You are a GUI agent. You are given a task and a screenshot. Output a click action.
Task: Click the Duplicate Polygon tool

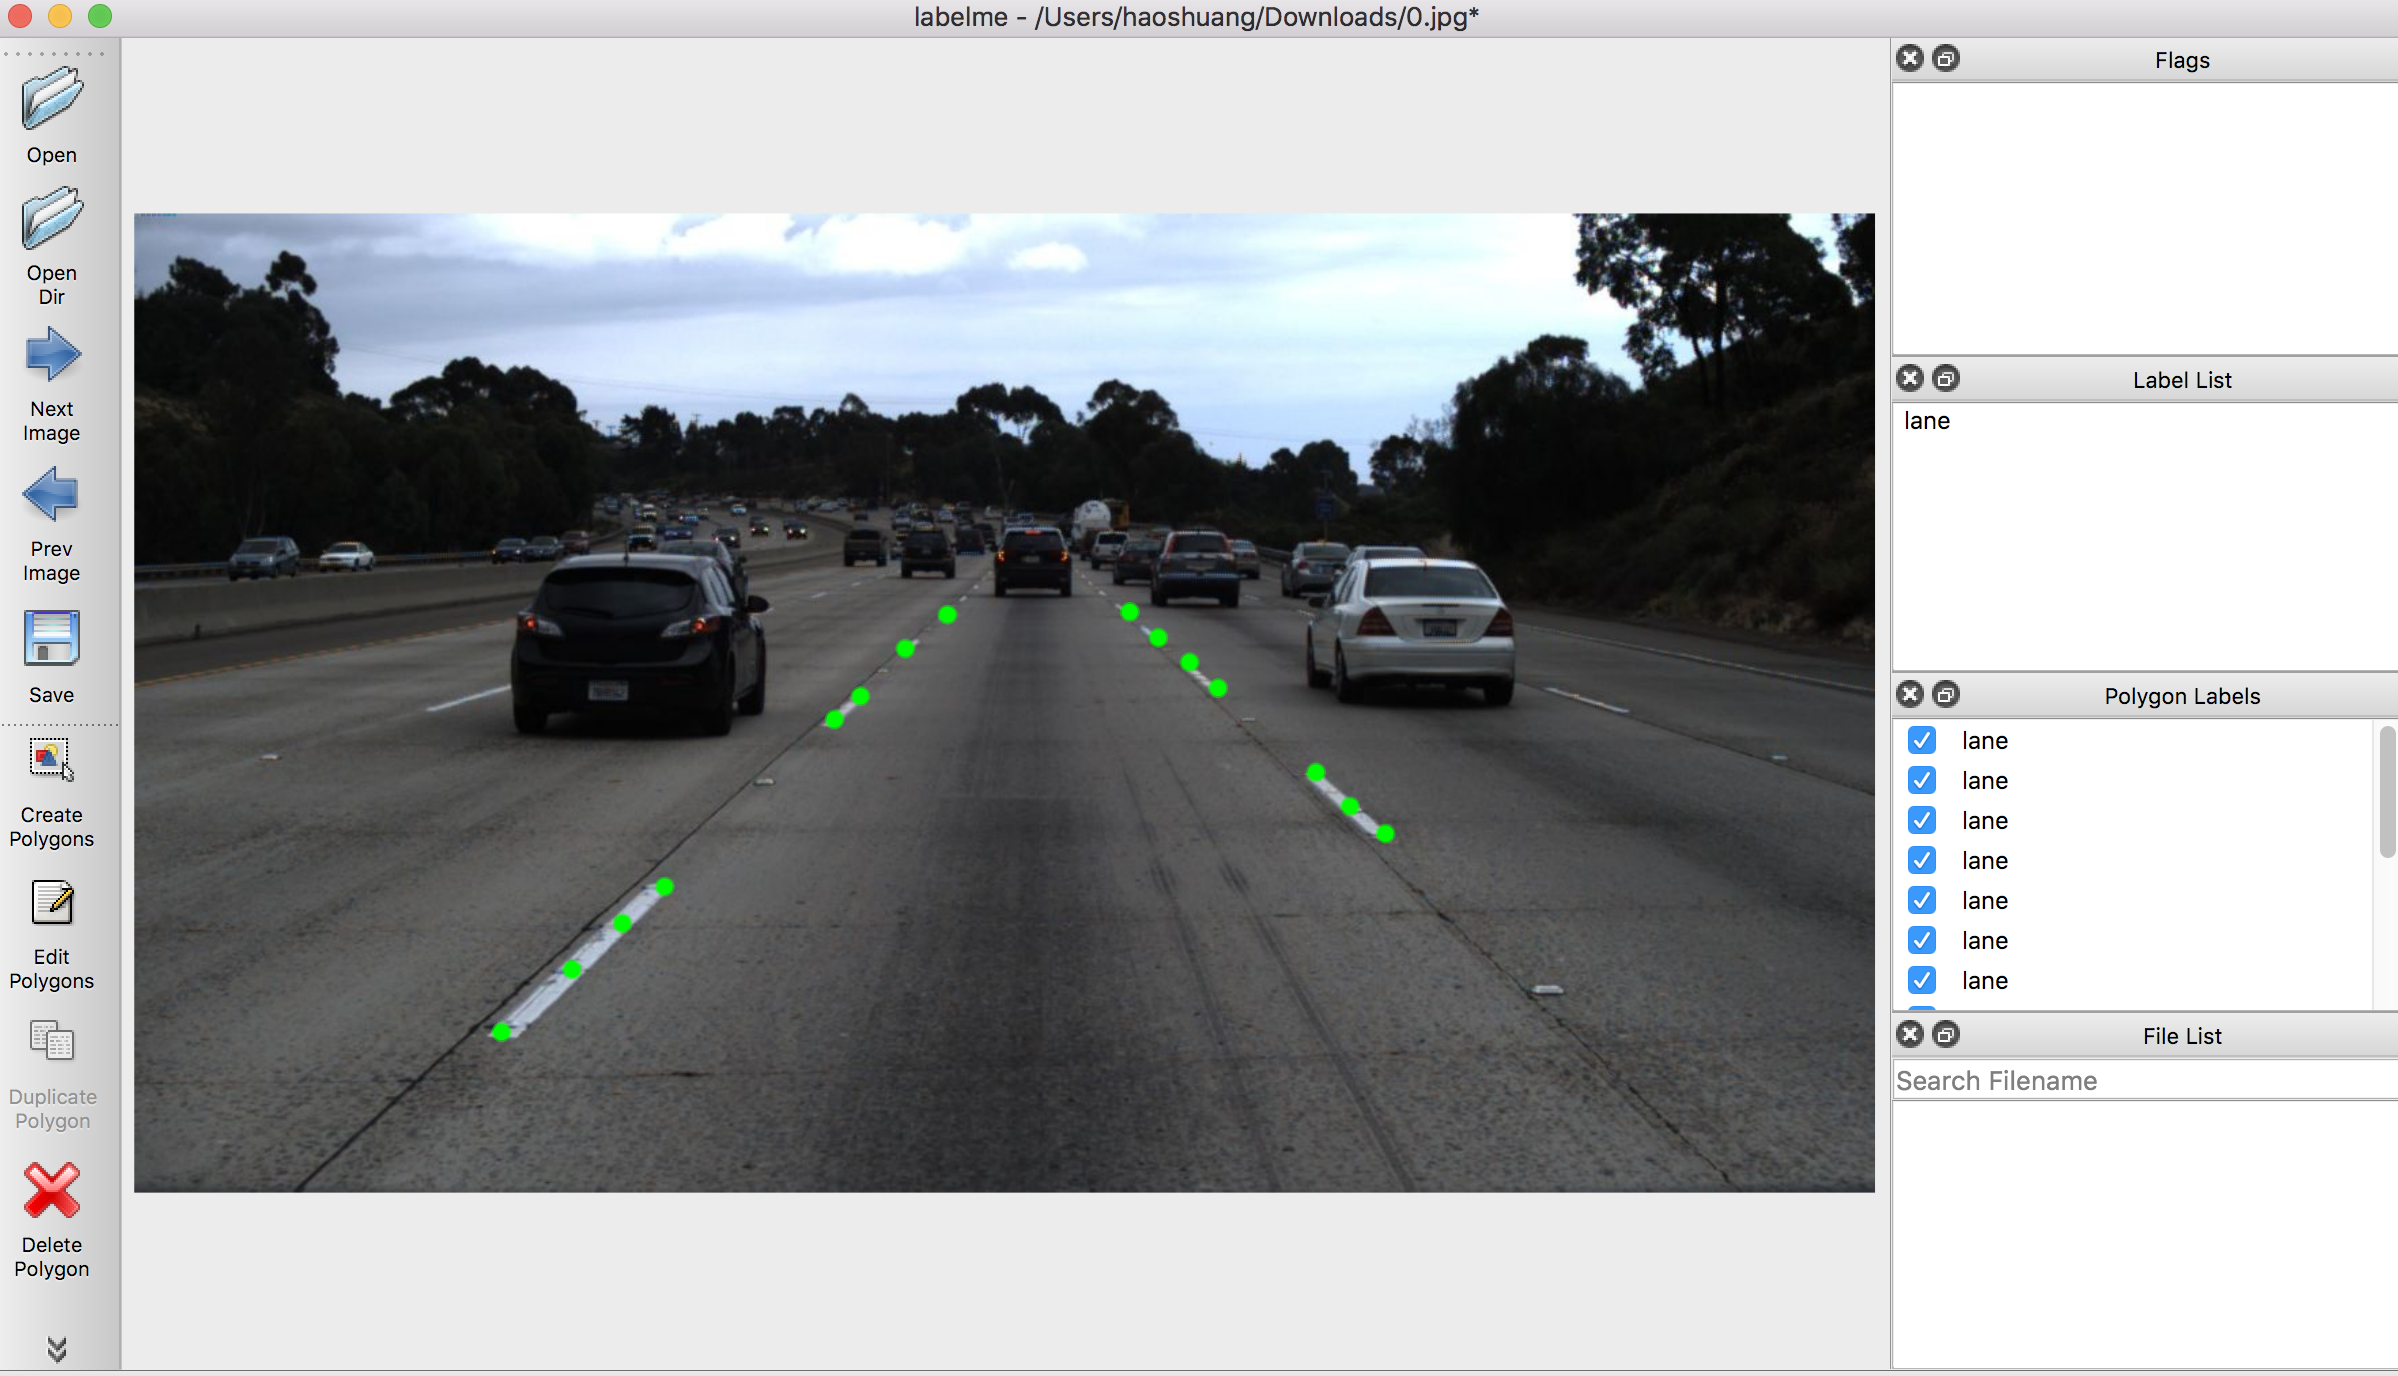click(54, 1073)
